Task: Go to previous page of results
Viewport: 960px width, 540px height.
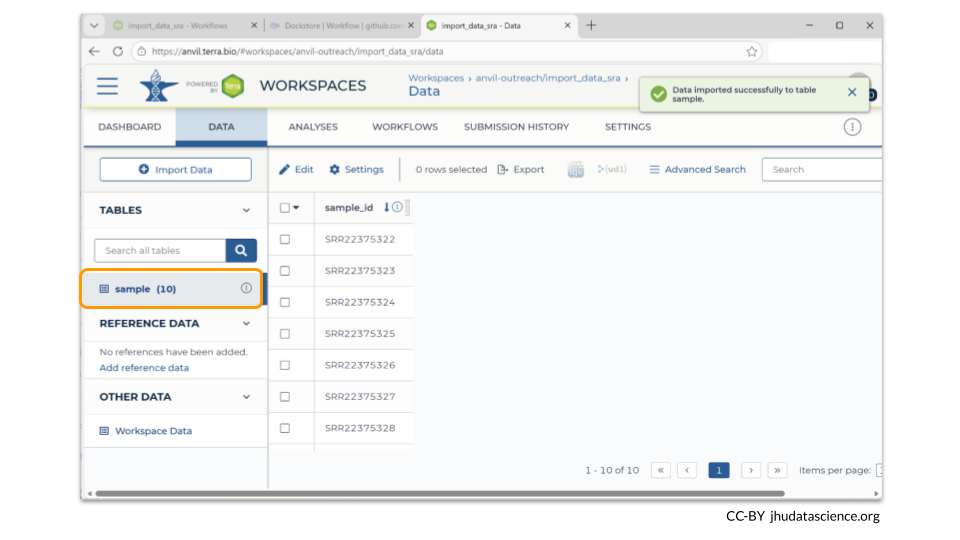Action: [x=687, y=470]
